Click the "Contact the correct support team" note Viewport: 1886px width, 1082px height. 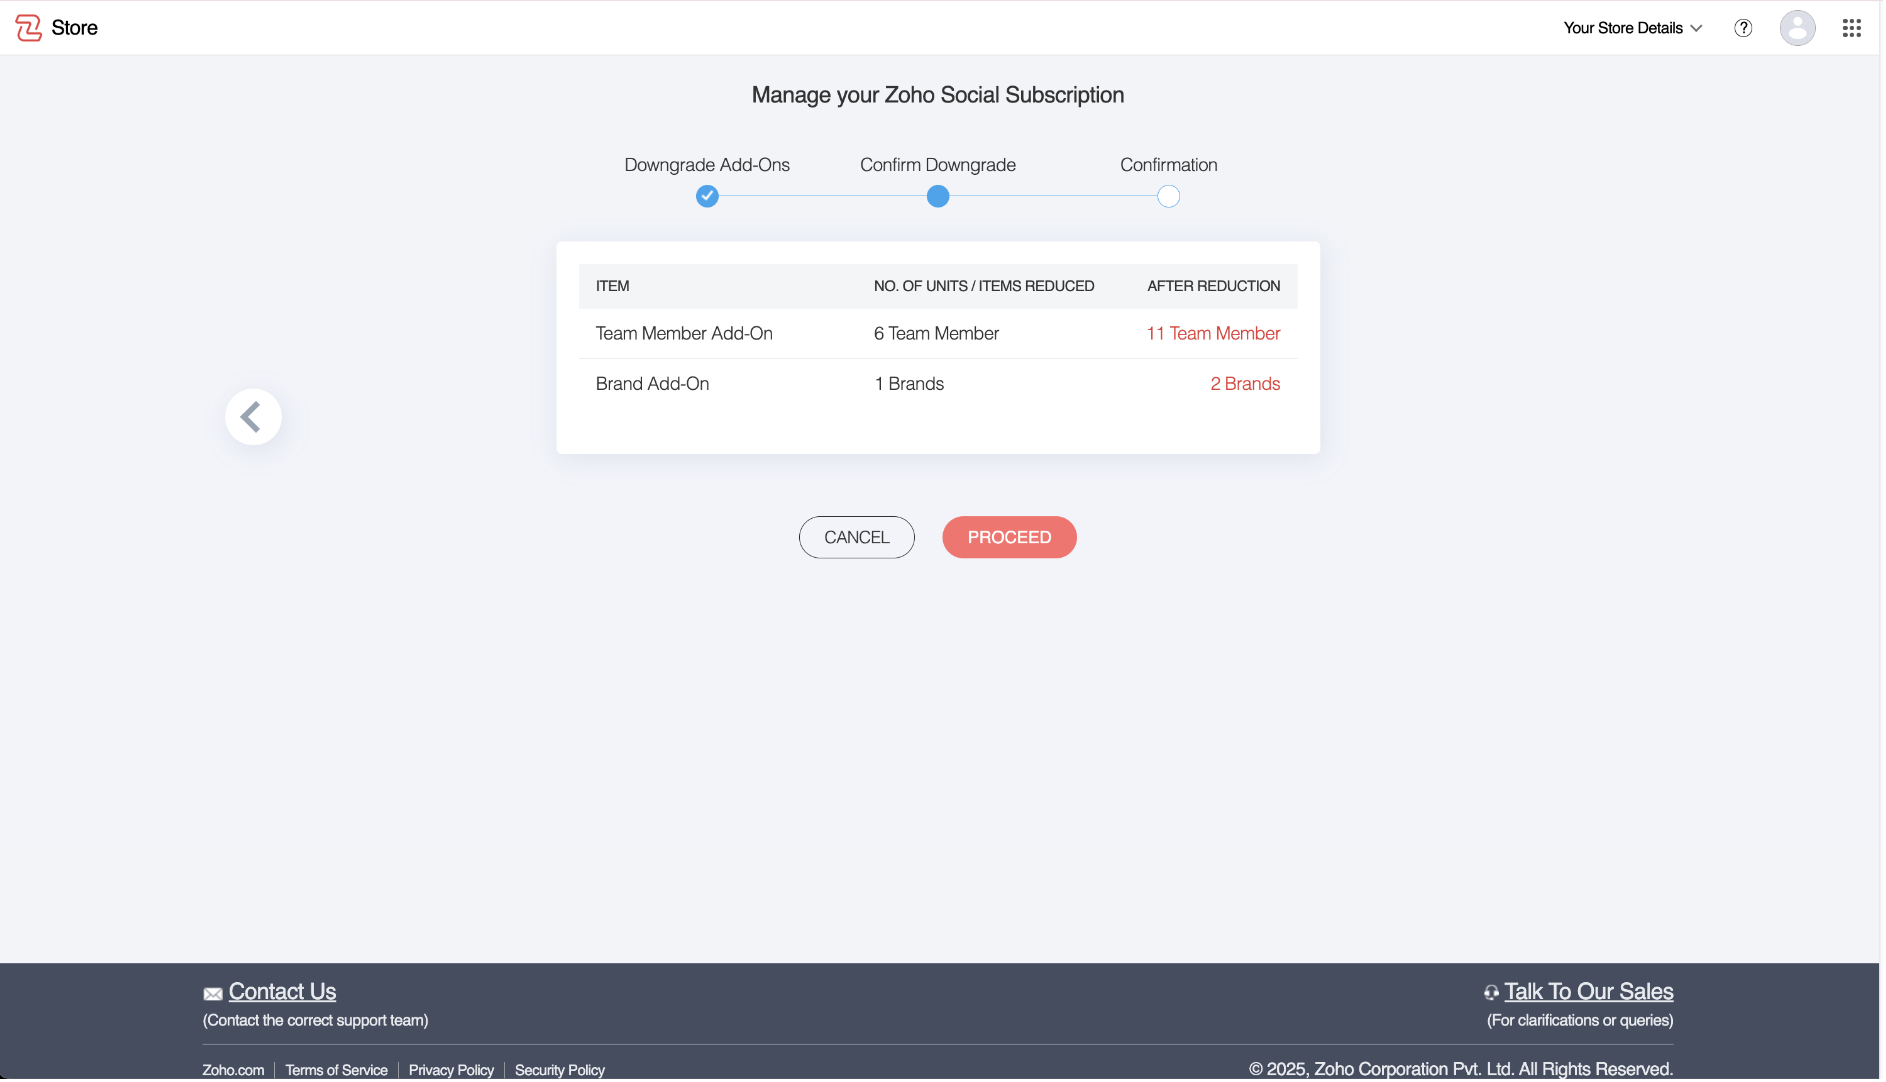(x=315, y=1021)
